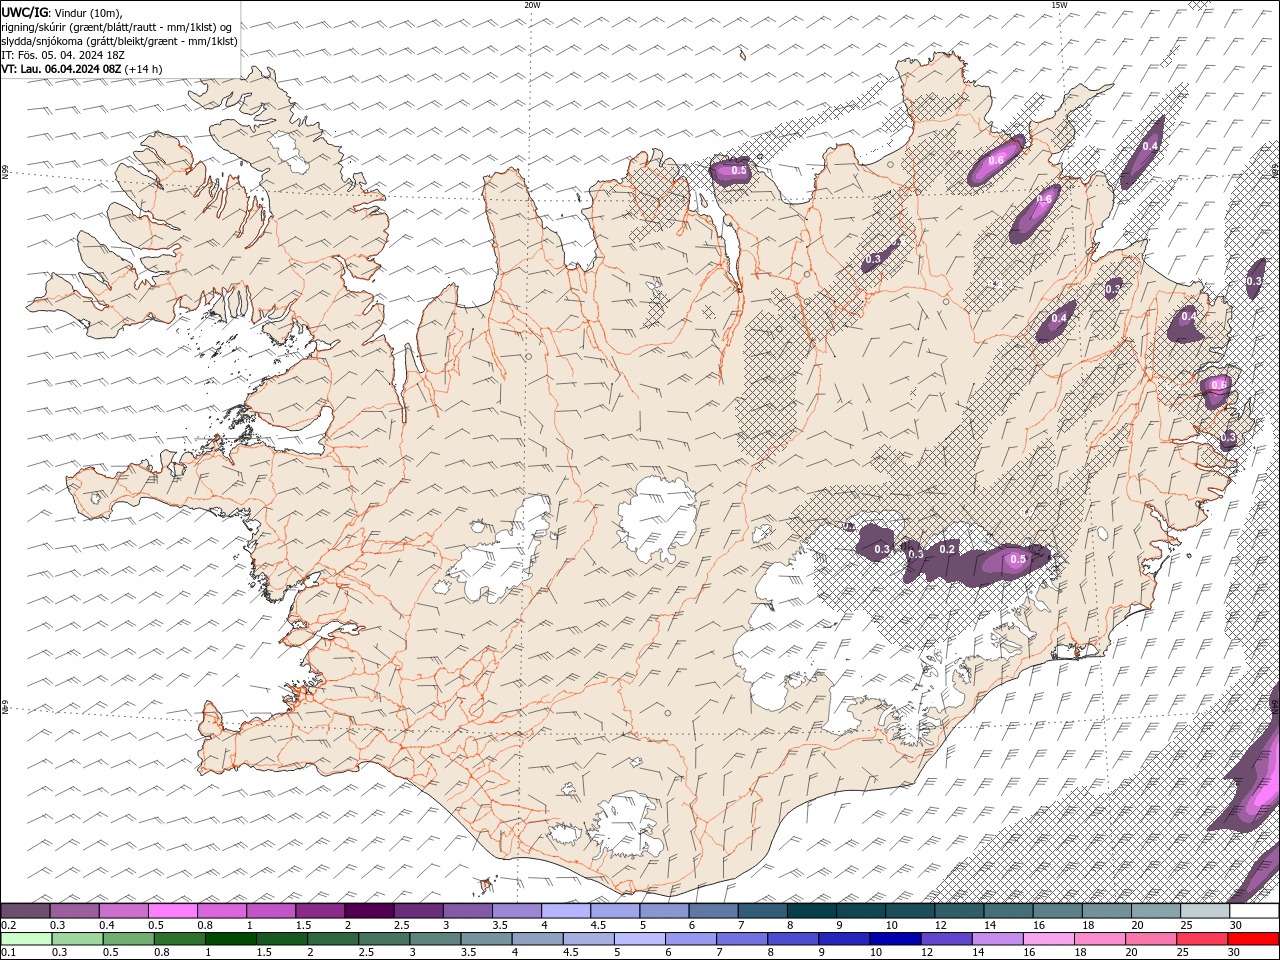Select the pale gray snow swatch for 25–30
Image resolution: width=1280 pixels, height=960 pixels.
(1204, 911)
